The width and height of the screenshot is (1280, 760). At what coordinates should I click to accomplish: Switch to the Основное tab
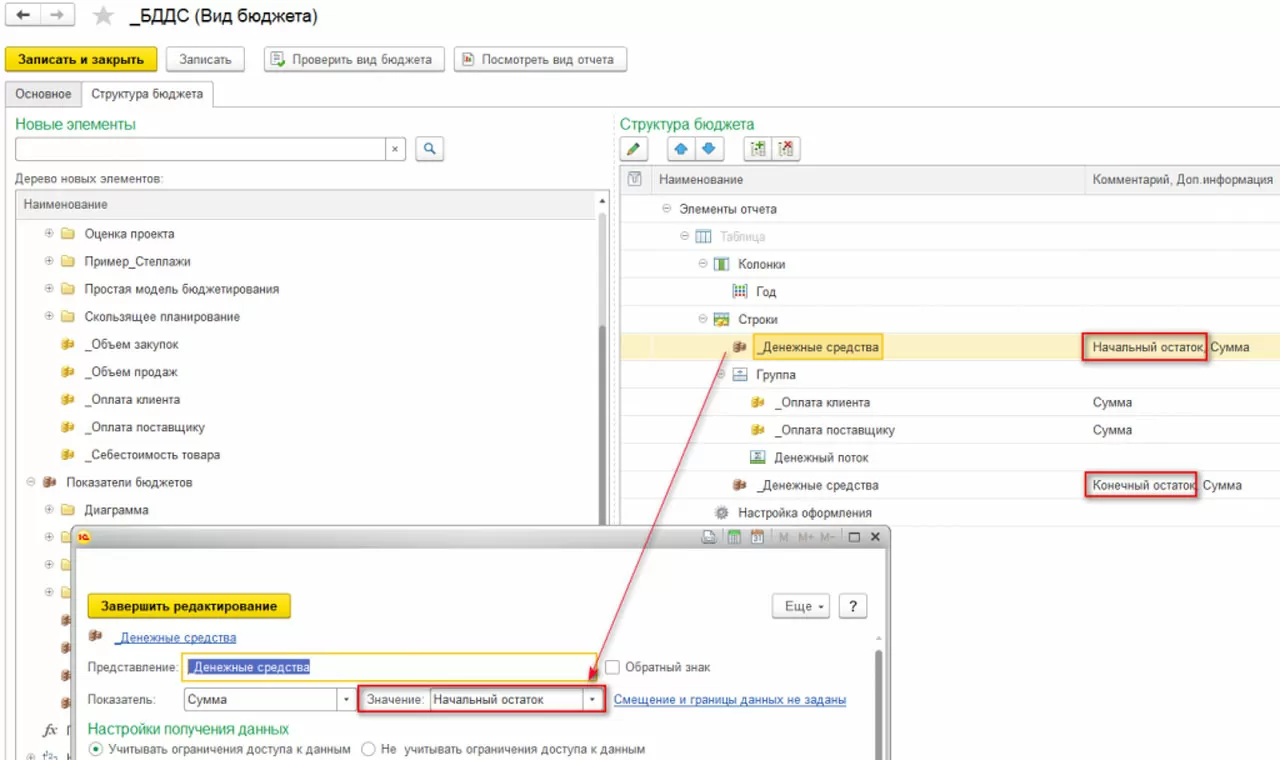[x=43, y=94]
